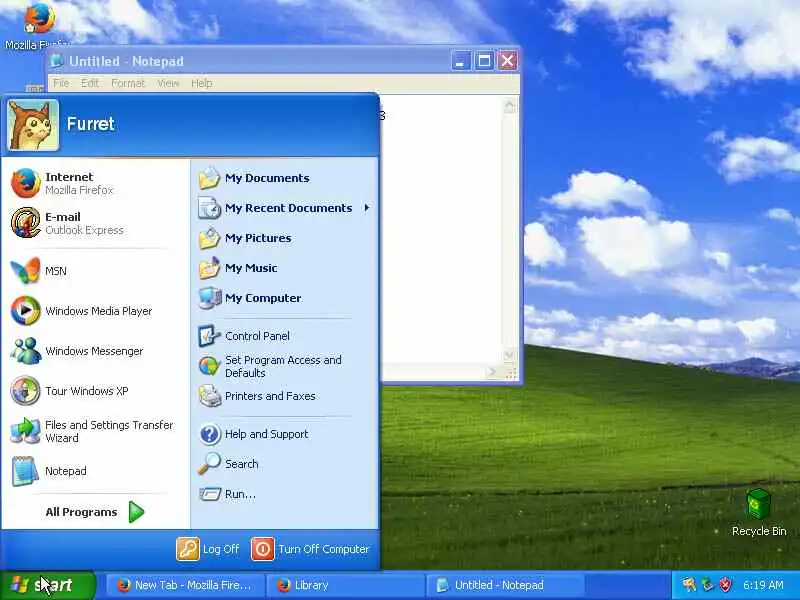The image size is (800, 600).
Task: Open My Documents folder icon
Action: pos(209,178)
